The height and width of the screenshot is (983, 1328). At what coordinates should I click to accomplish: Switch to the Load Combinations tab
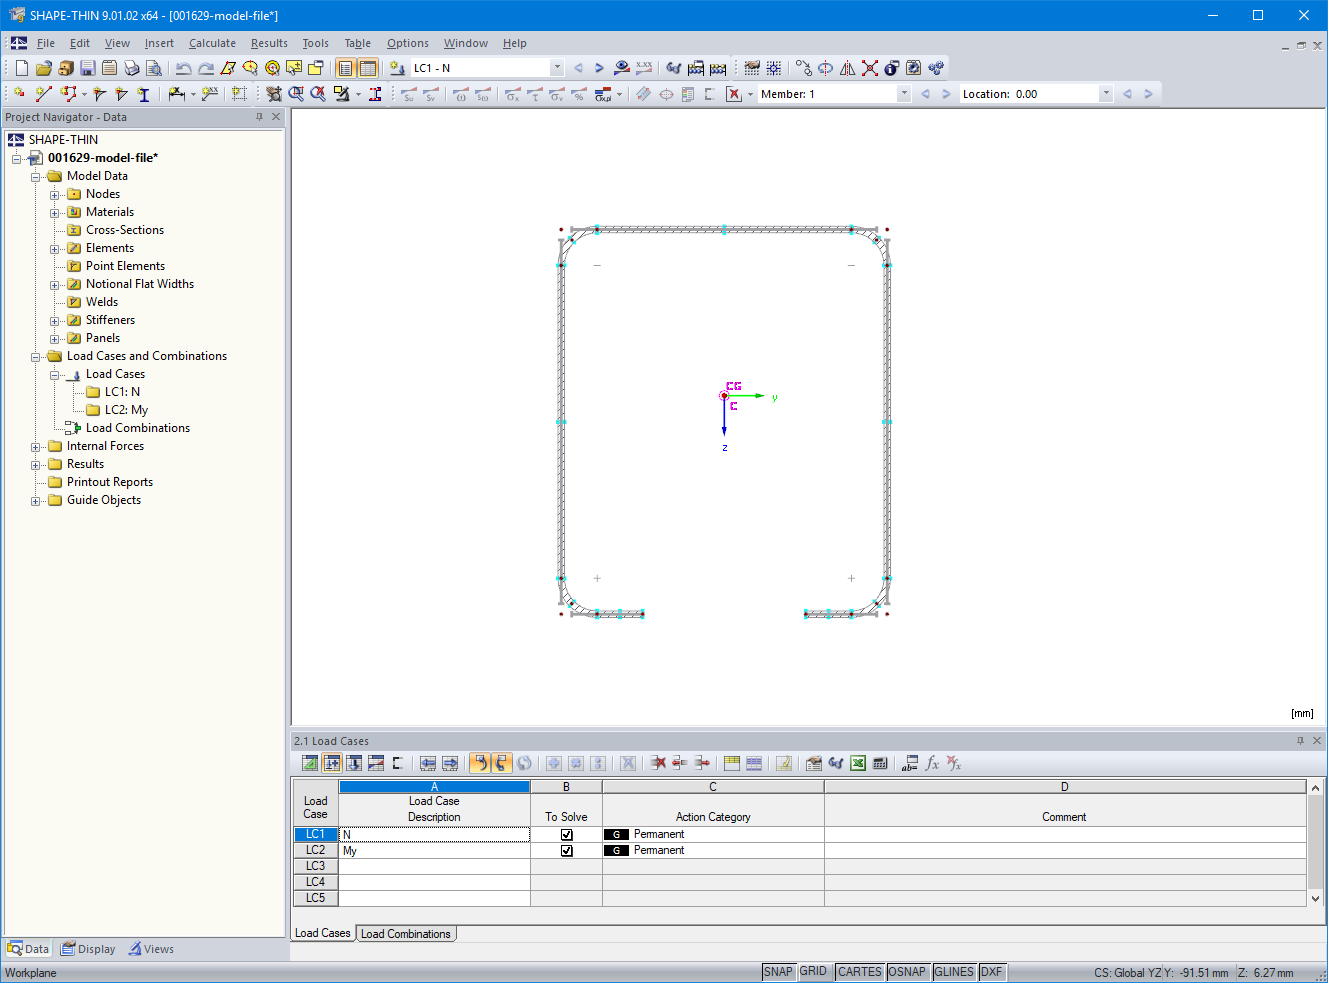pyautogui.click(x=406, y=934)
